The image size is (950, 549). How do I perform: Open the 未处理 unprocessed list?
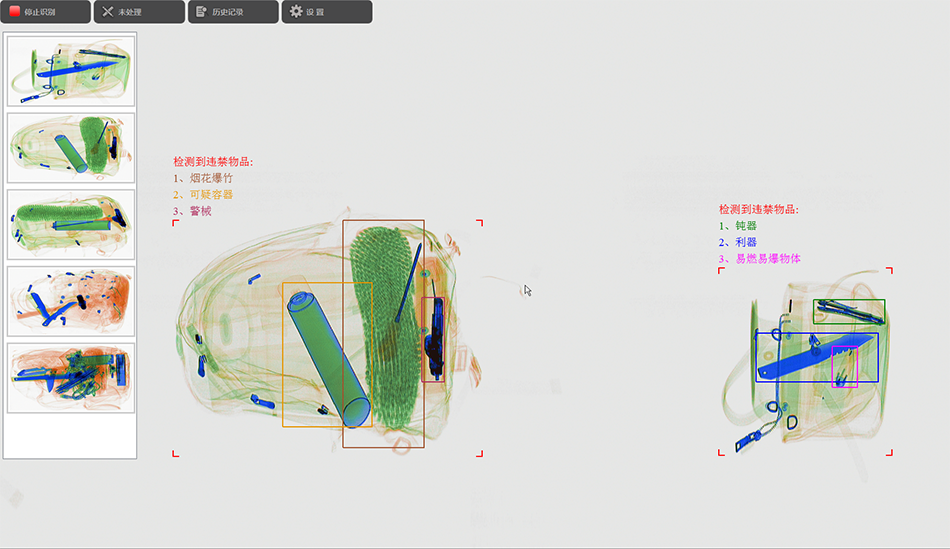pos(139,12)
